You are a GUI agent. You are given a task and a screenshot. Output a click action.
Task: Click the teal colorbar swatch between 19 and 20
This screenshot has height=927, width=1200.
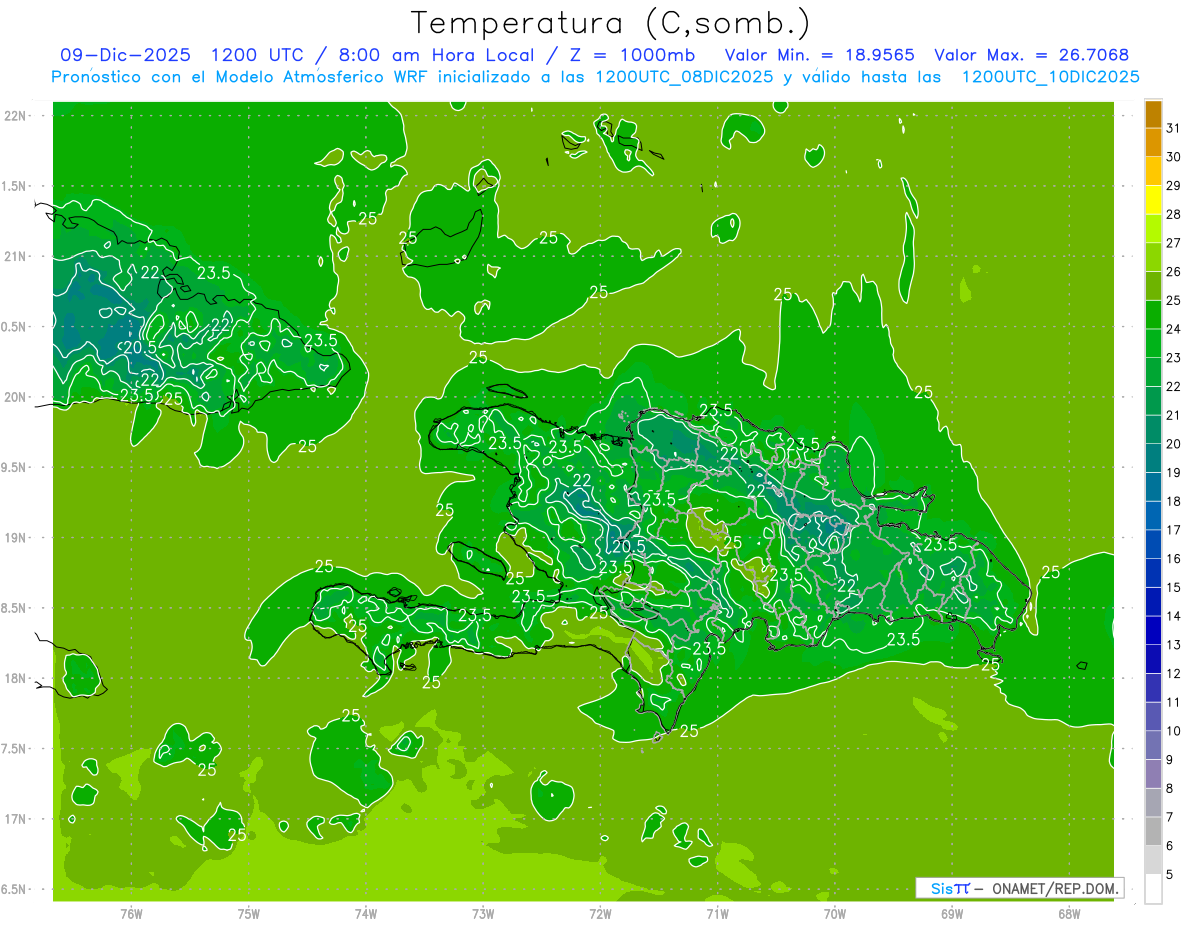pos(1153,458)
